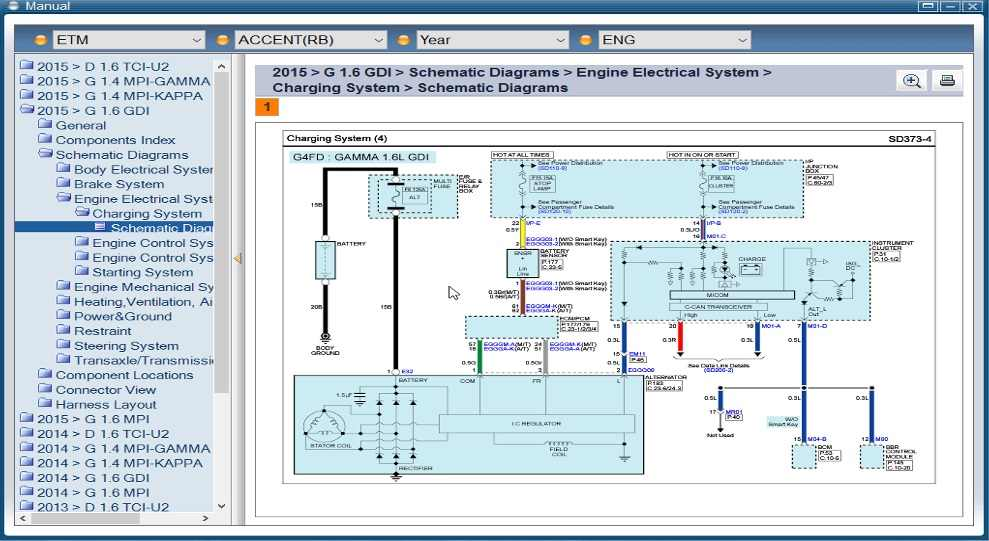Click the zoom-in magnifier icon
Image resolution: width=989 pixels, height=541 pixels.
click(912, 81)
